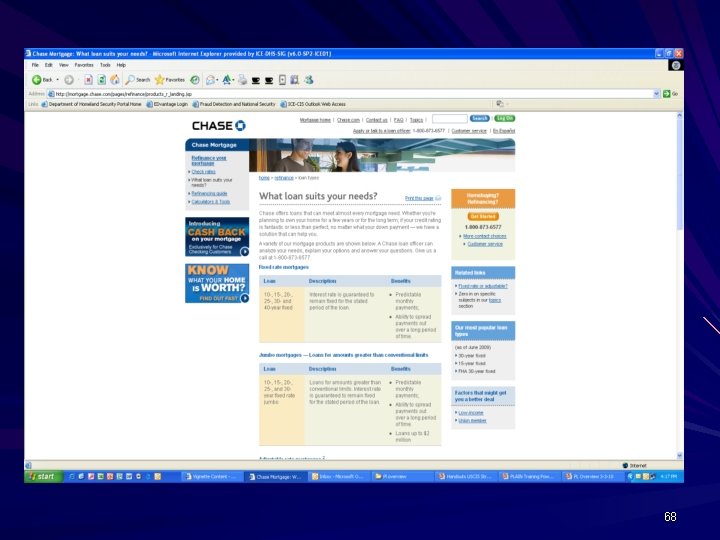Image resolution: width=720 pixels, height=540 pixels.
Task: Click the Low income link
Action: pos(471,413)
